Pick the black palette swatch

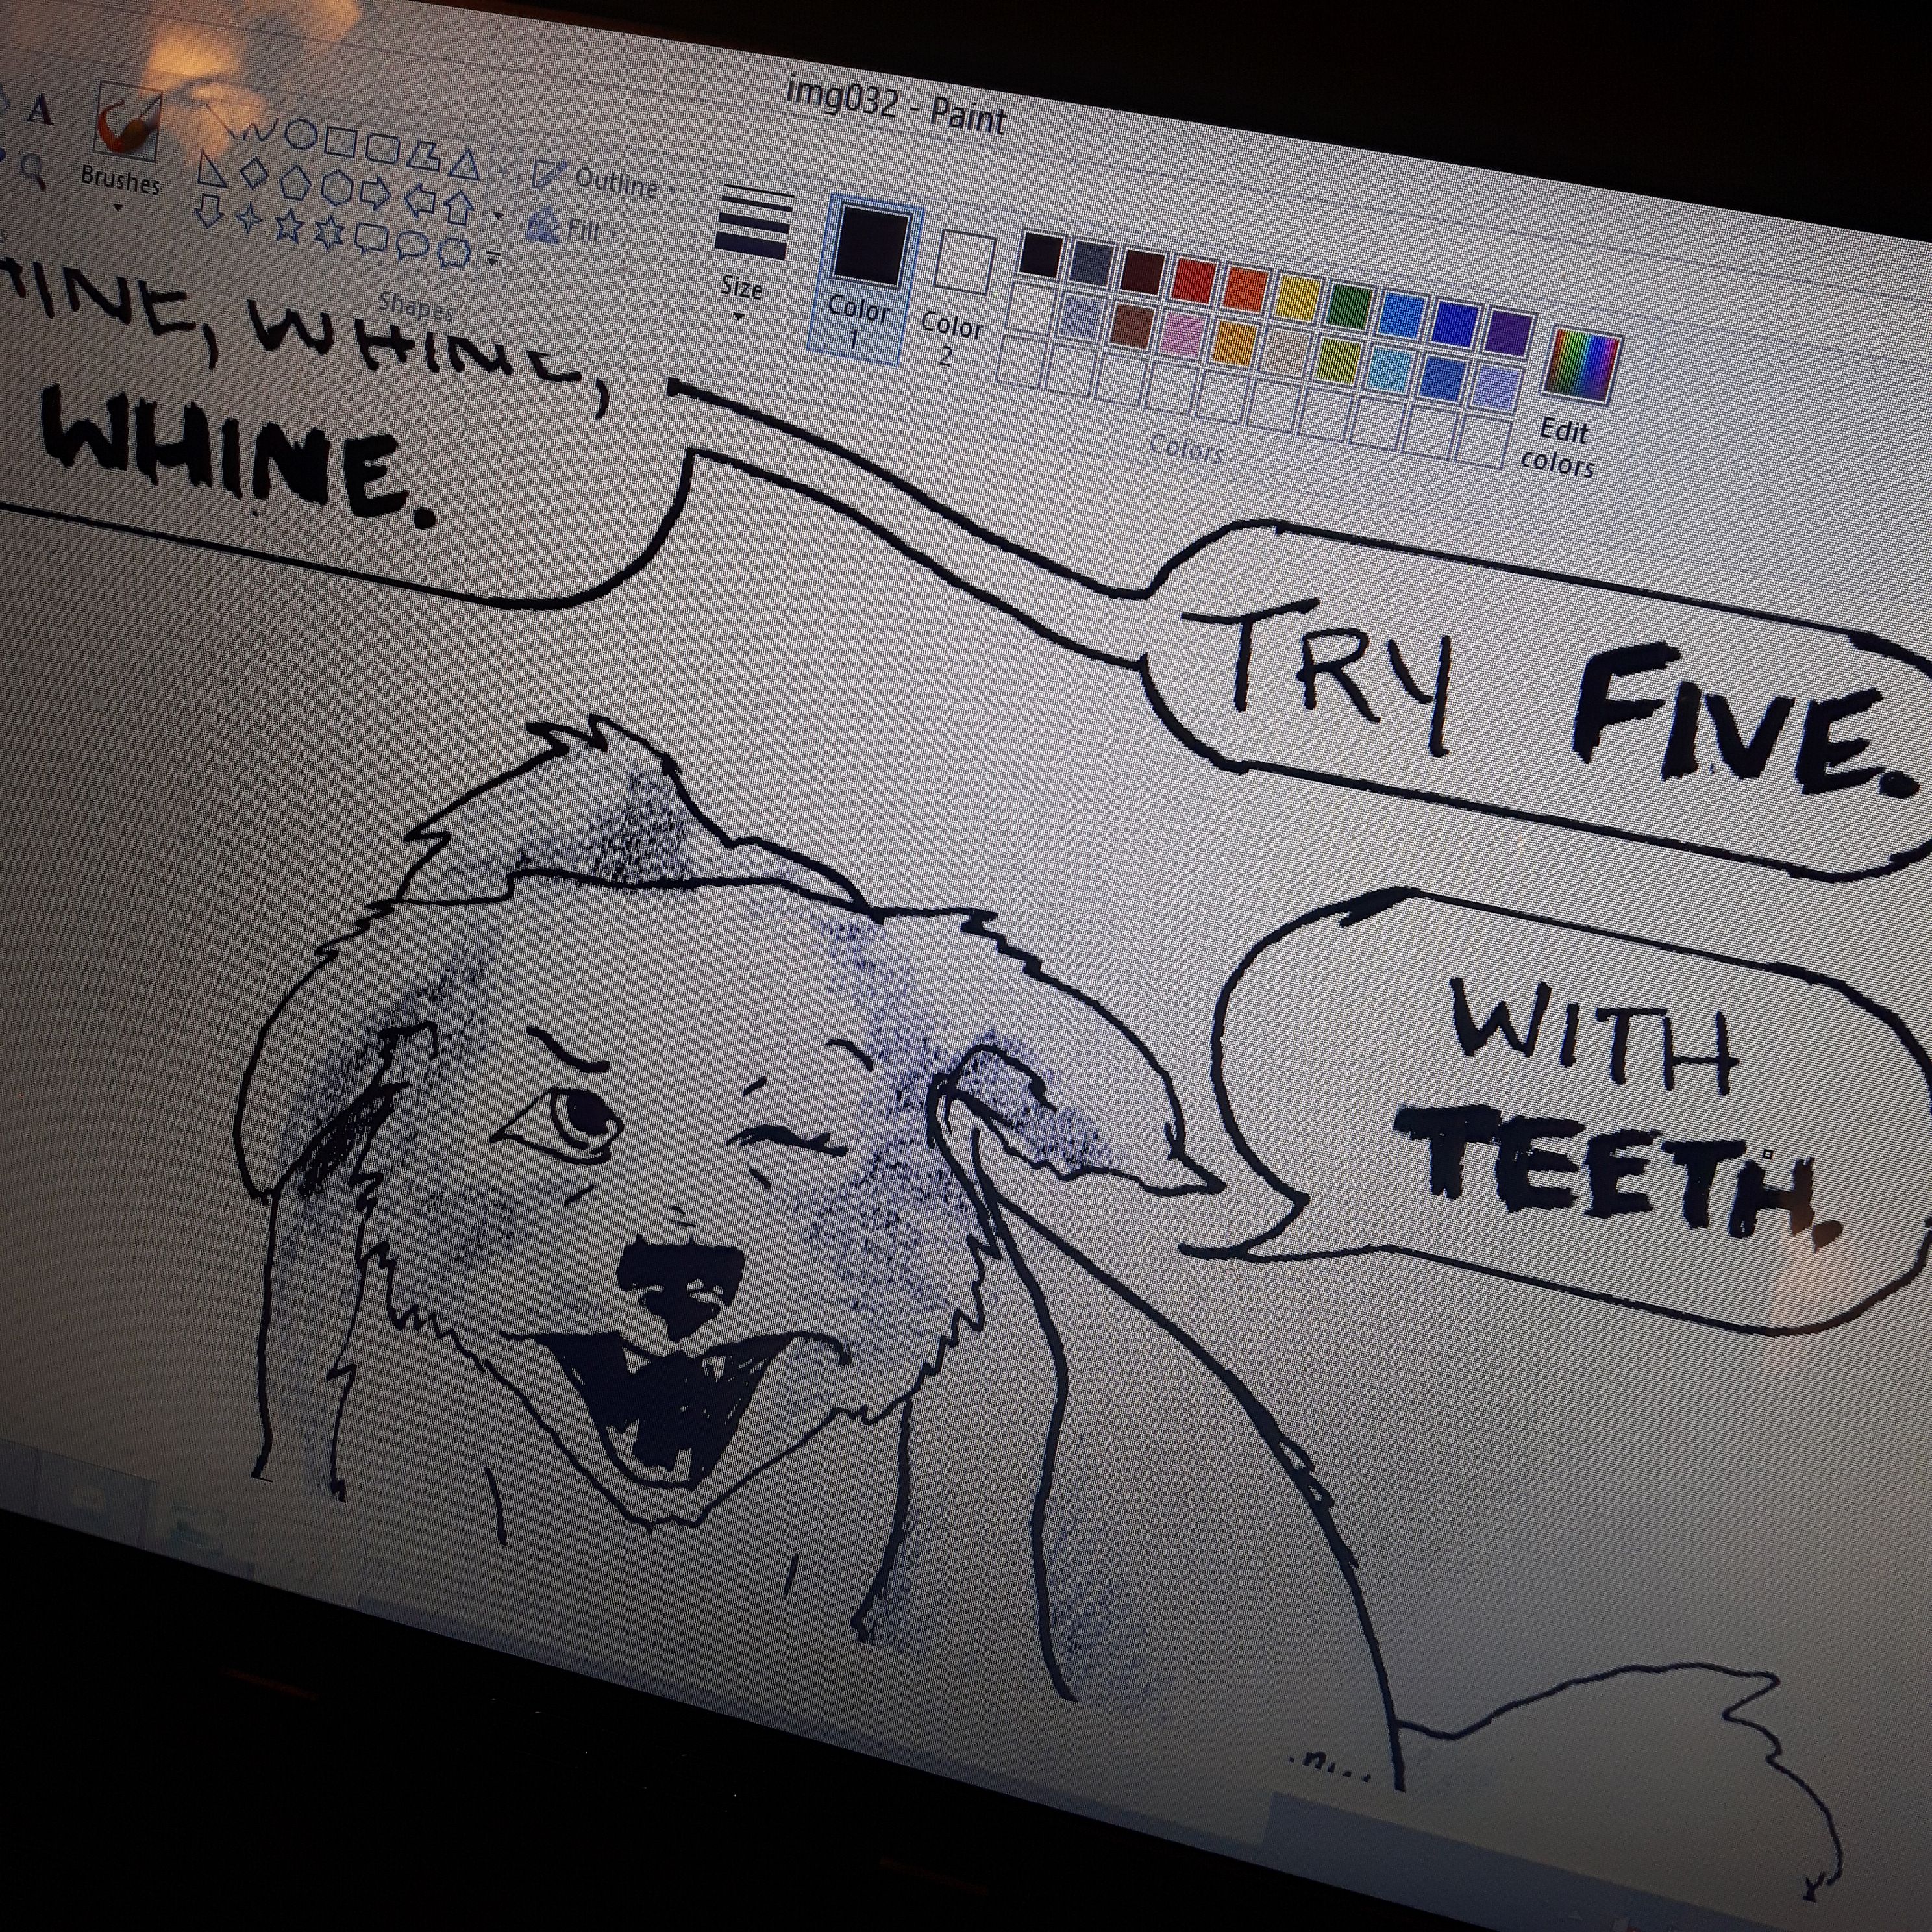click(x=1040, y=255)
